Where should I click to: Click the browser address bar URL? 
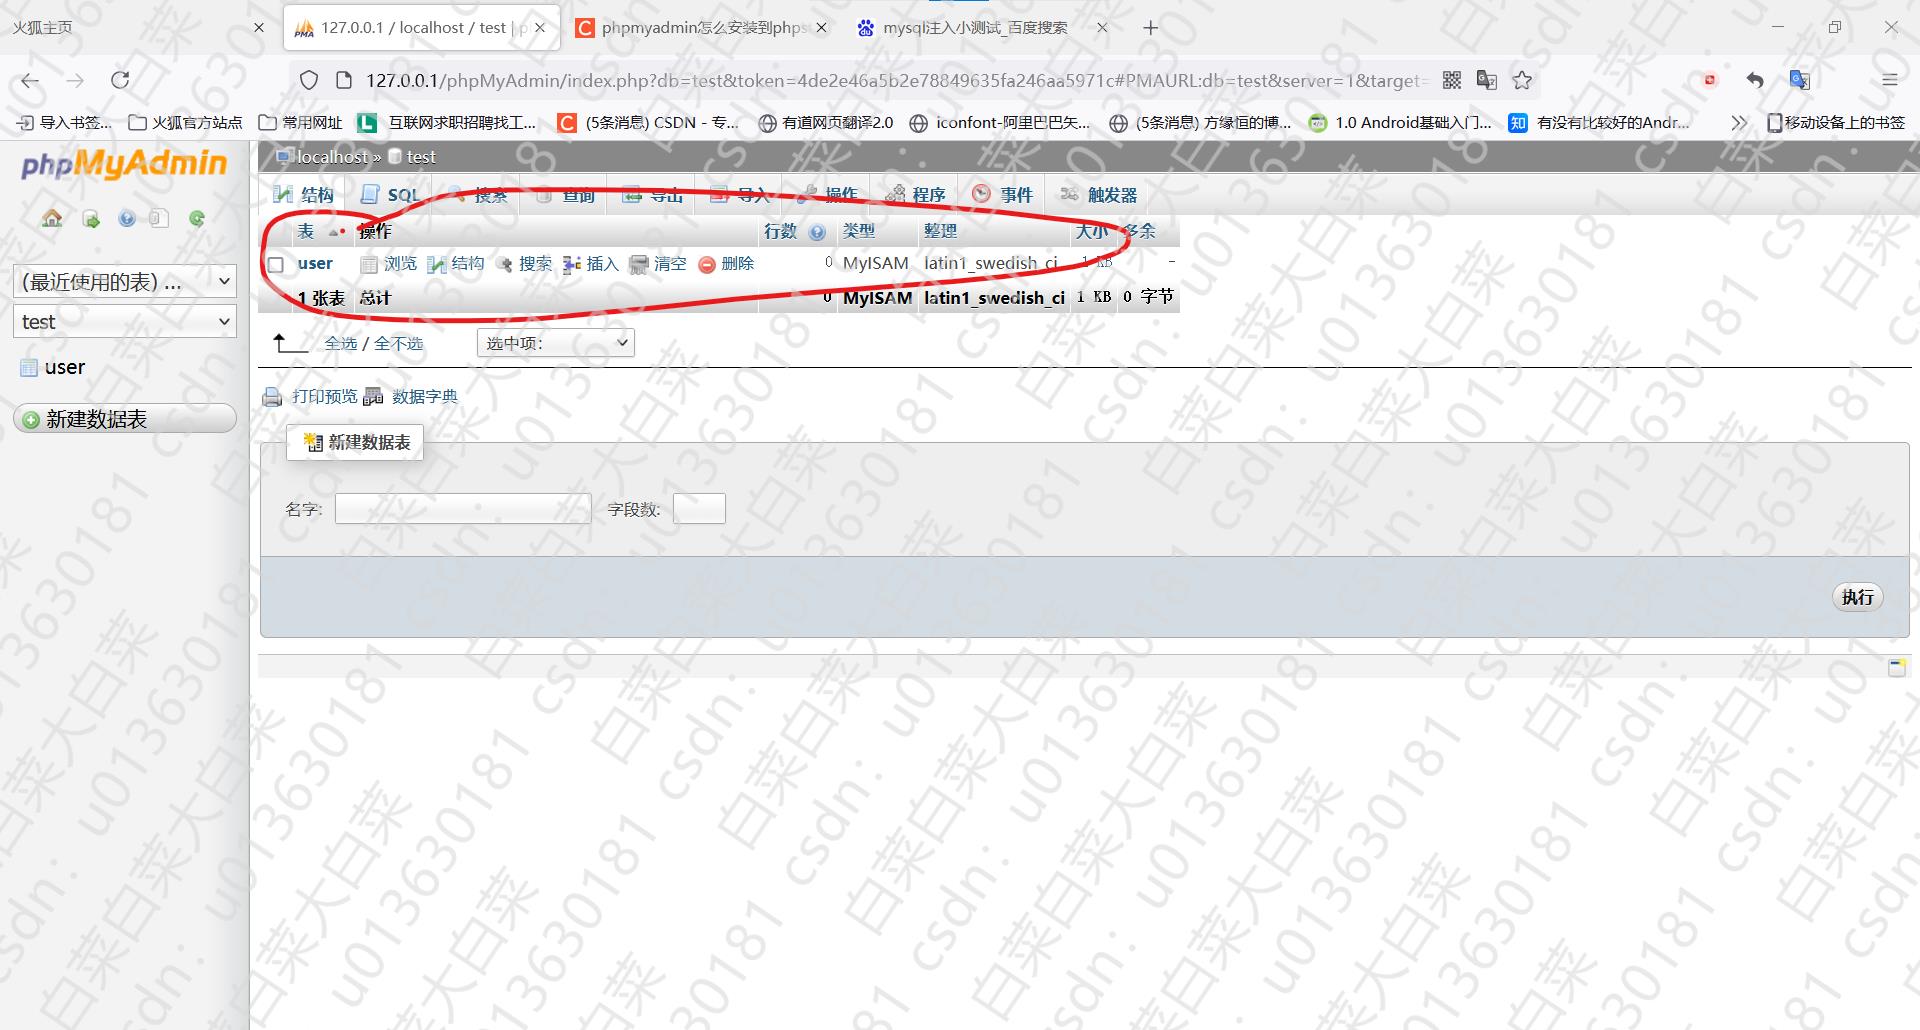895,80
